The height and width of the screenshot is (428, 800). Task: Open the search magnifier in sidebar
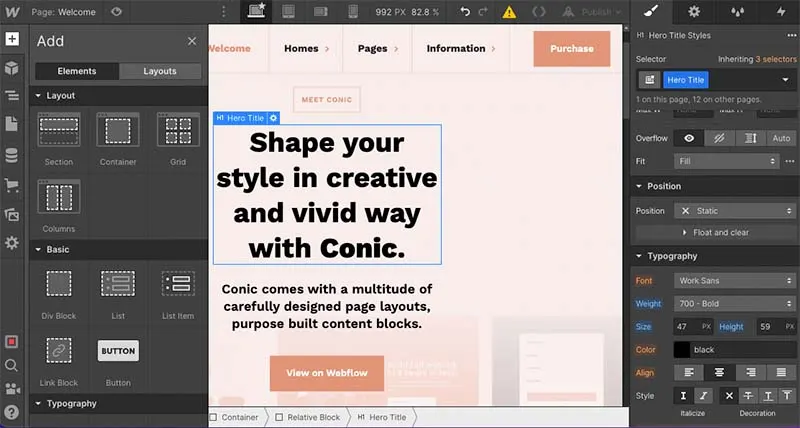point(12,365)
